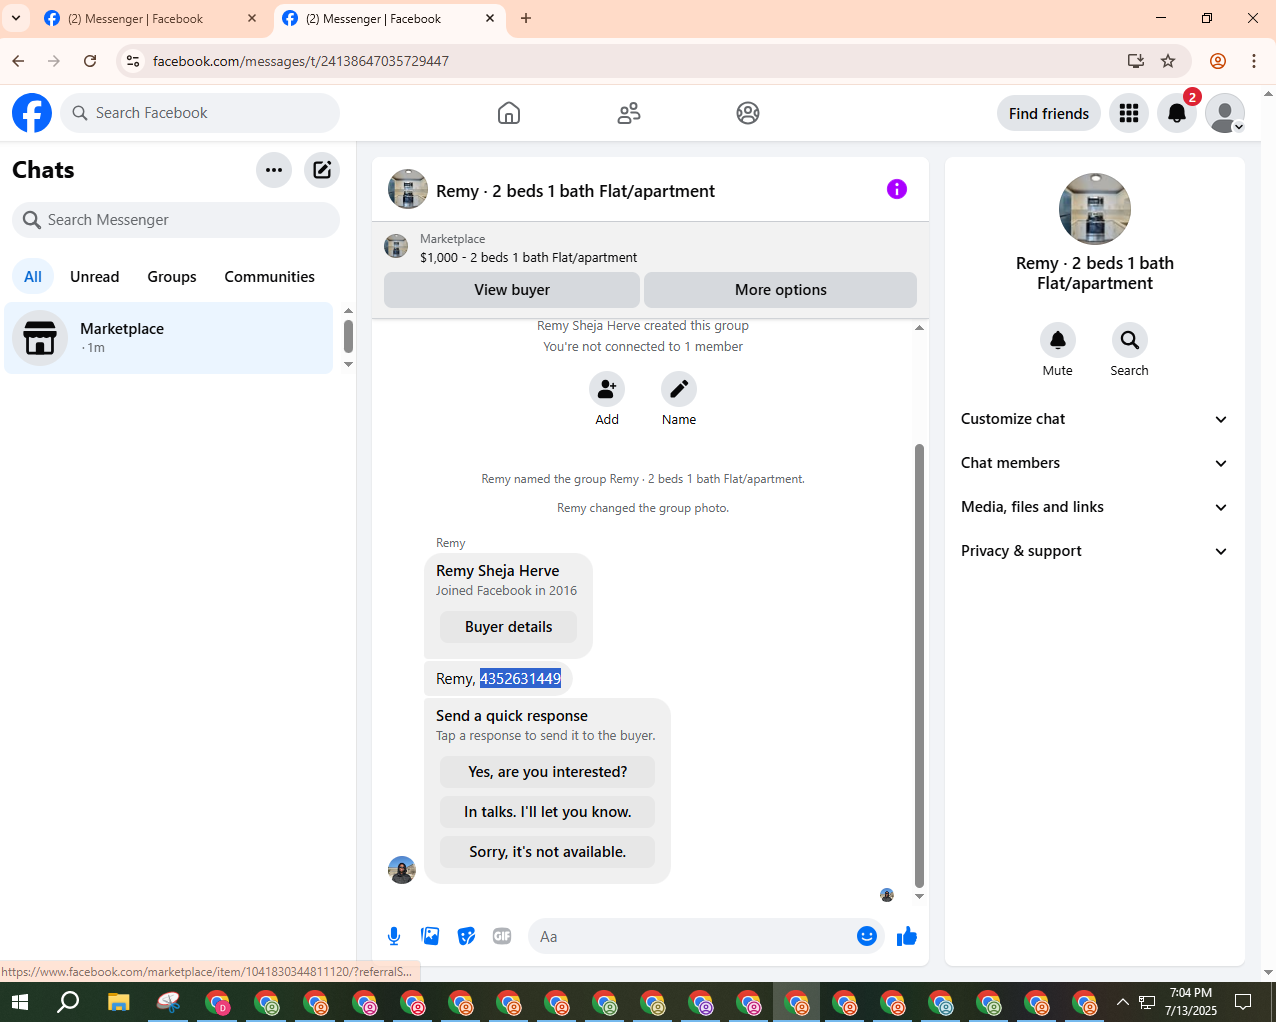Add people to the group

[607, 389]
